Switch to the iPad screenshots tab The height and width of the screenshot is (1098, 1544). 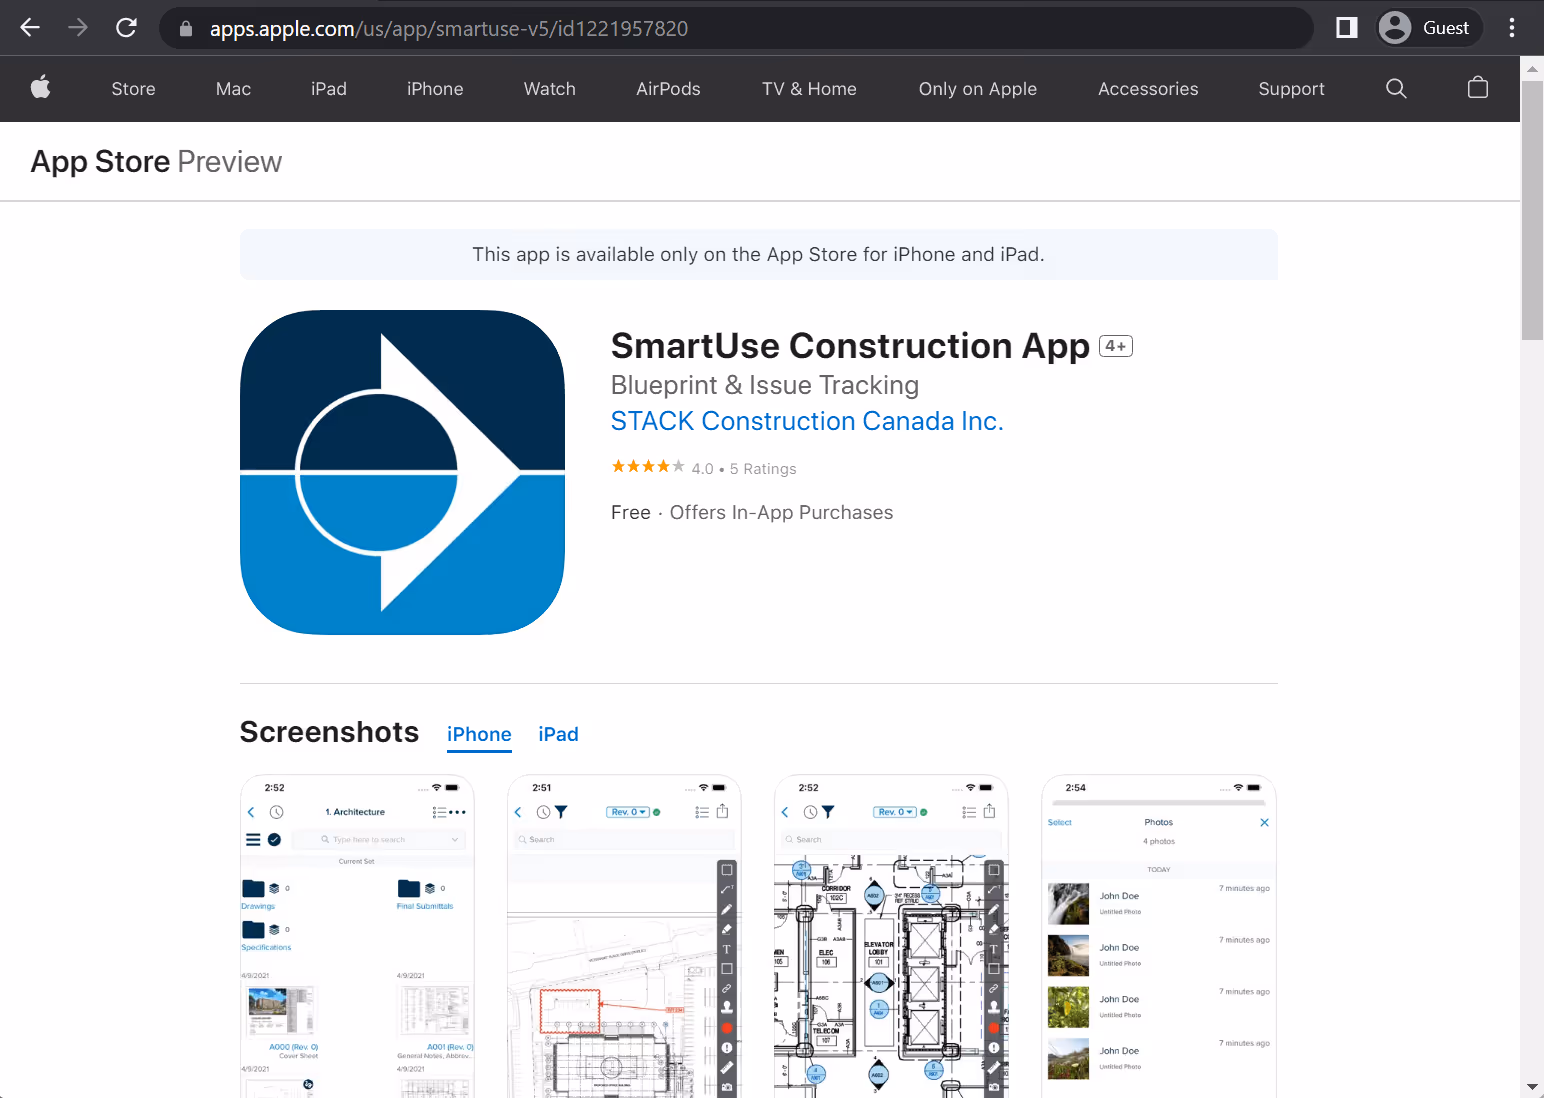pos(558,734)
